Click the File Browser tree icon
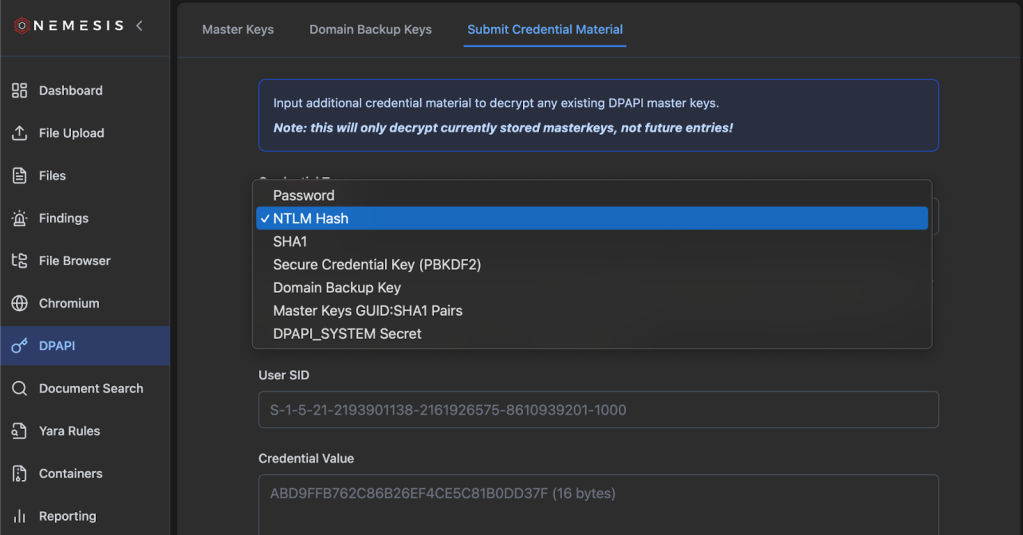Image resolution: width=1023 pixels, height=535 pixels. [19, 261]
